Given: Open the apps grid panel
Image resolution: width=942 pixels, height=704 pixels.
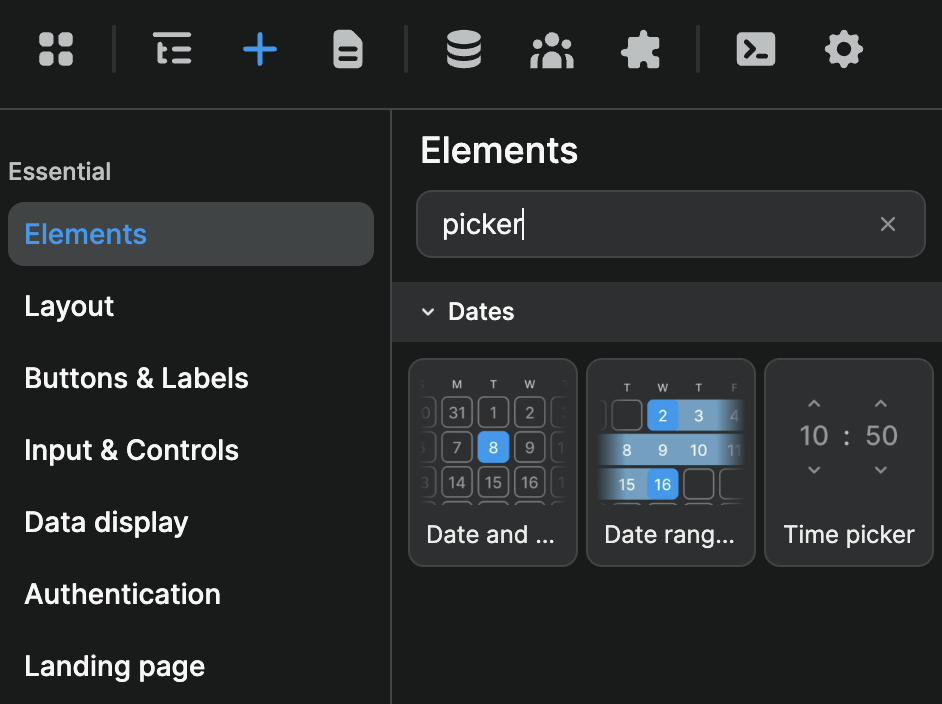Looking at the screenshot, I should pos(55,49).
